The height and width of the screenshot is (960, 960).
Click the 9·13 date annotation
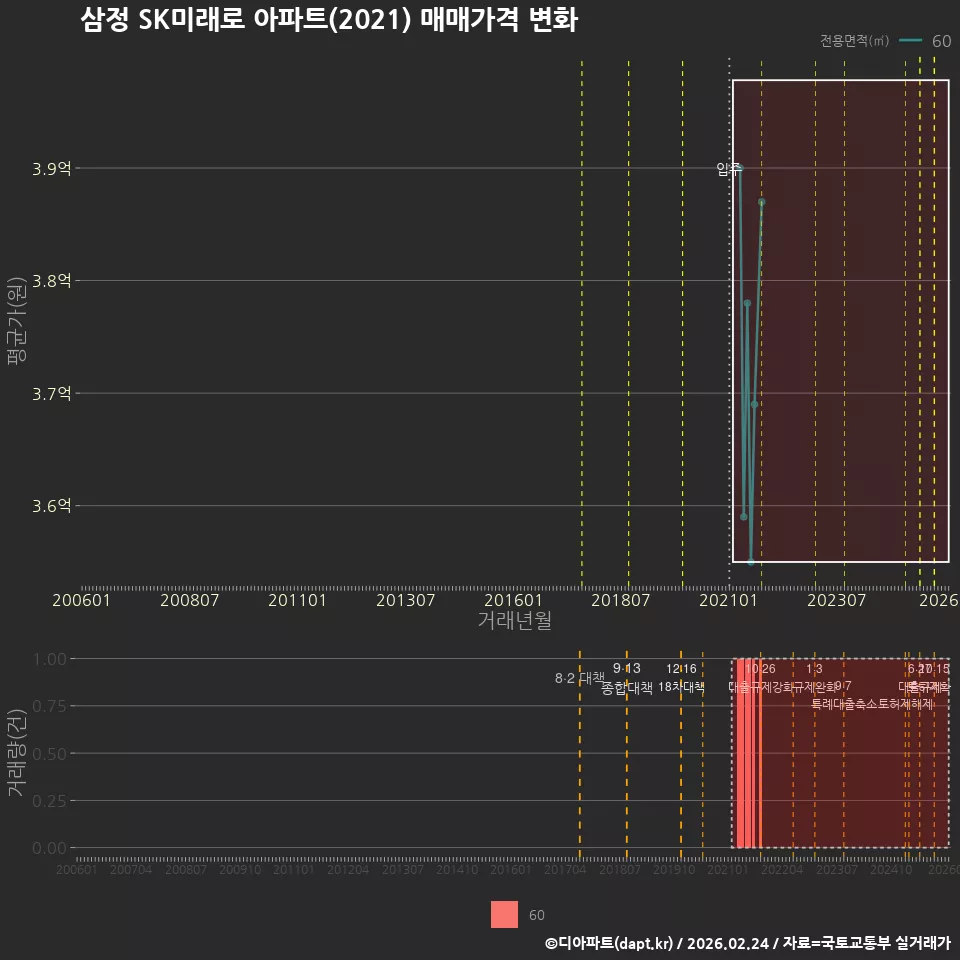627,669
